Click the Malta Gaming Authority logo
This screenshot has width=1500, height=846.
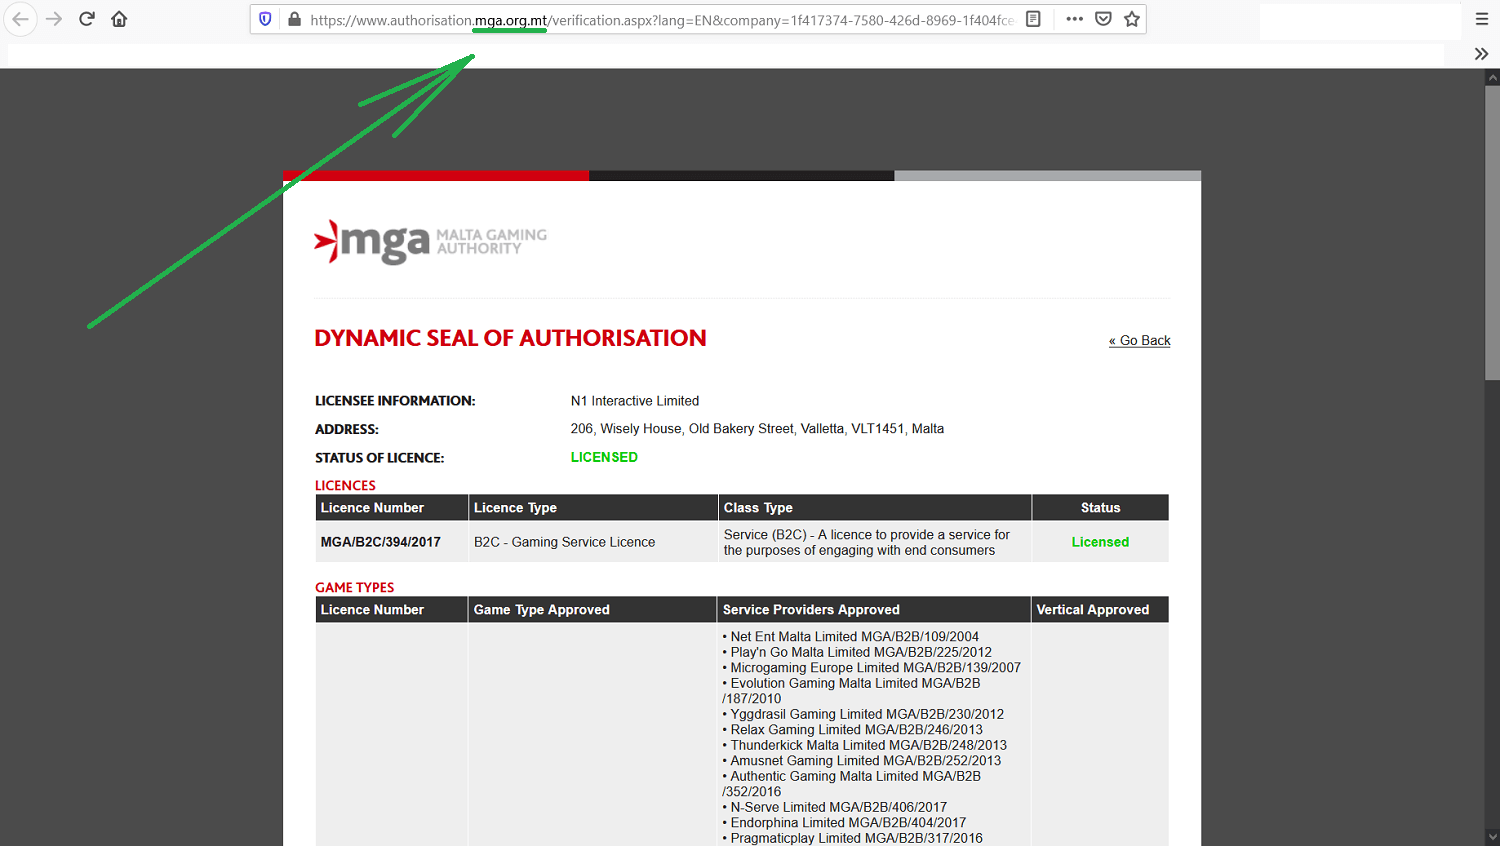tap(431, 242)
